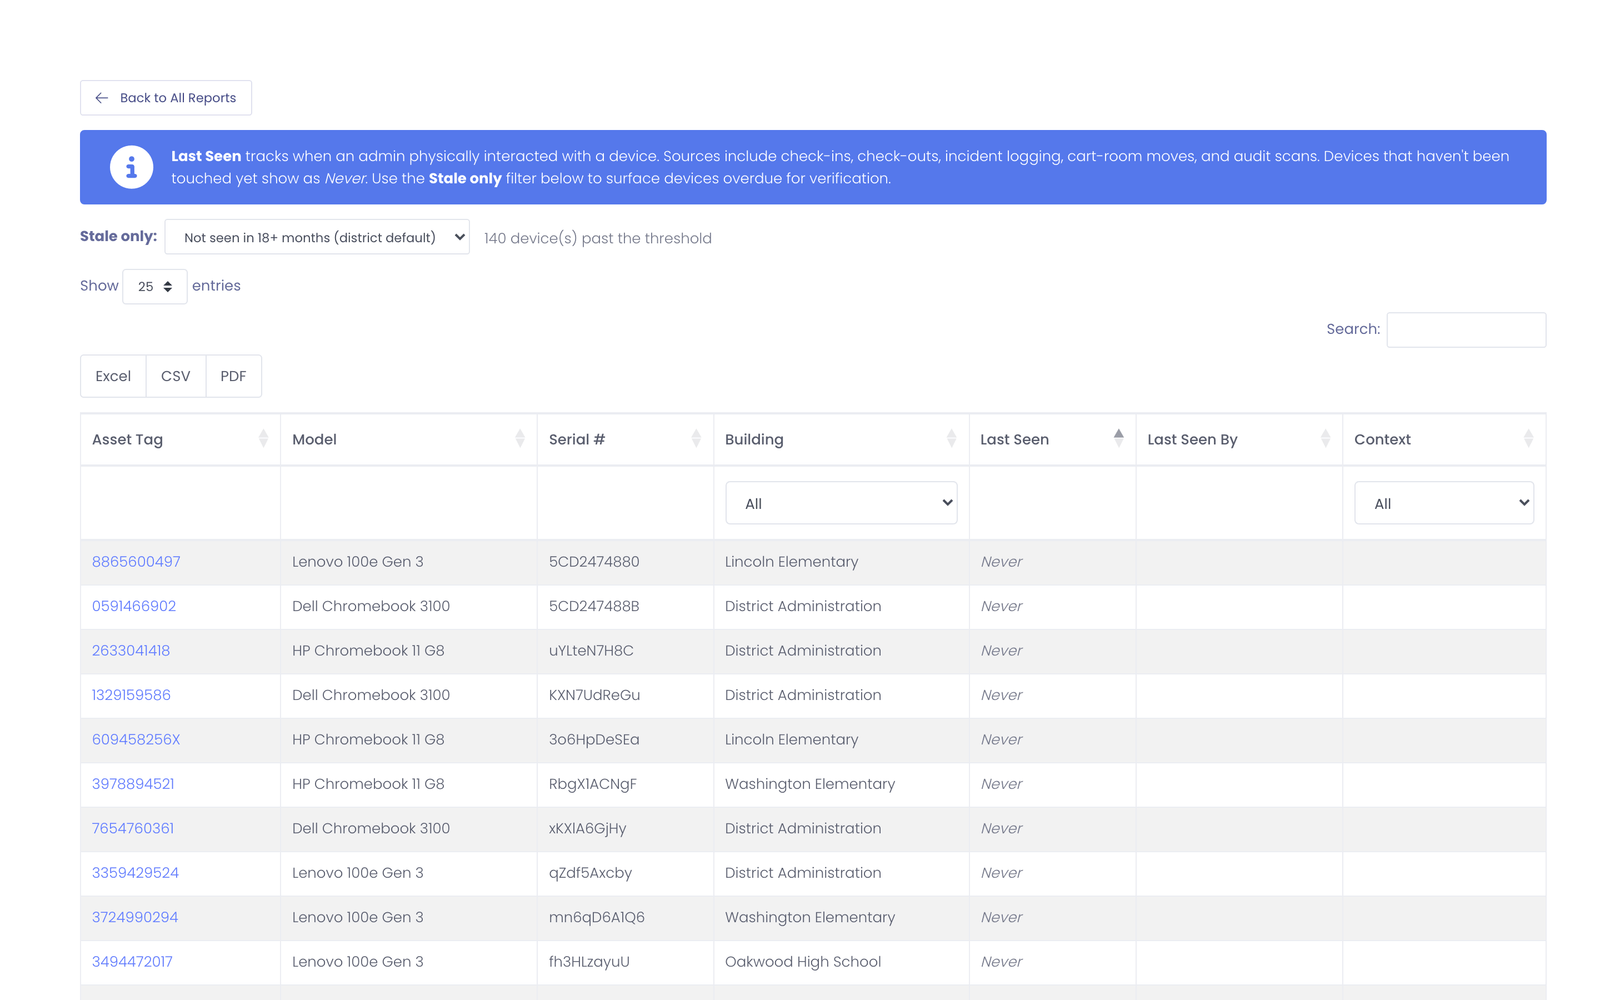Export table as PDF
The height and width of the screenshot is (1000, 1600).
(233, 376)
